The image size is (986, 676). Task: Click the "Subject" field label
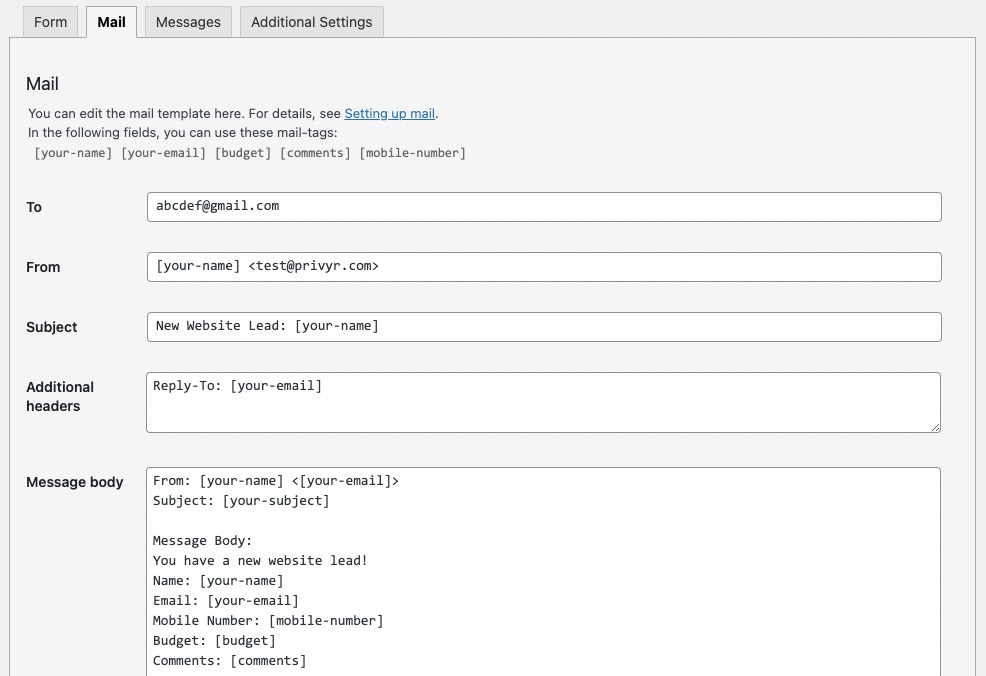pyautogui.click(x=52, y=327)
